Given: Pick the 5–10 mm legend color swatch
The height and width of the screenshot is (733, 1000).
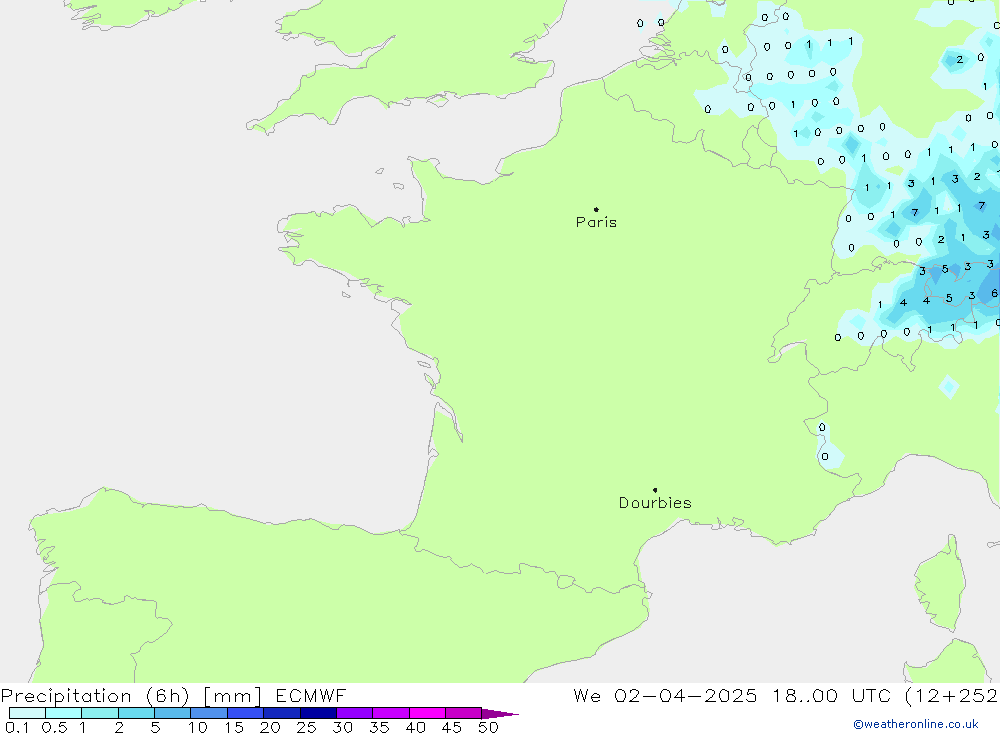Looking at the screenshot, I should click(173, 713).
